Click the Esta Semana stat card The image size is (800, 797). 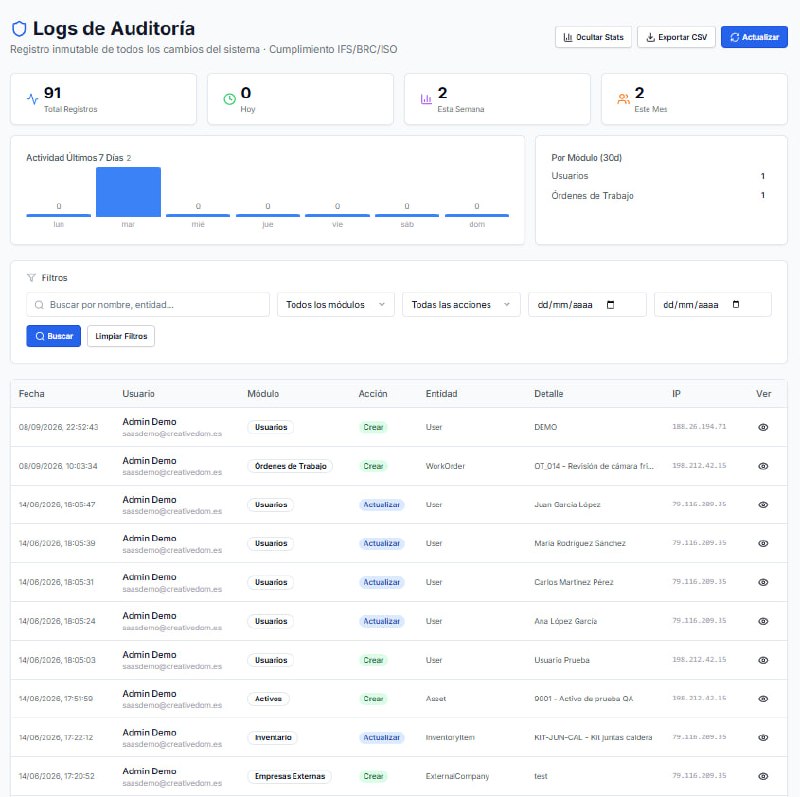[497, 99]
